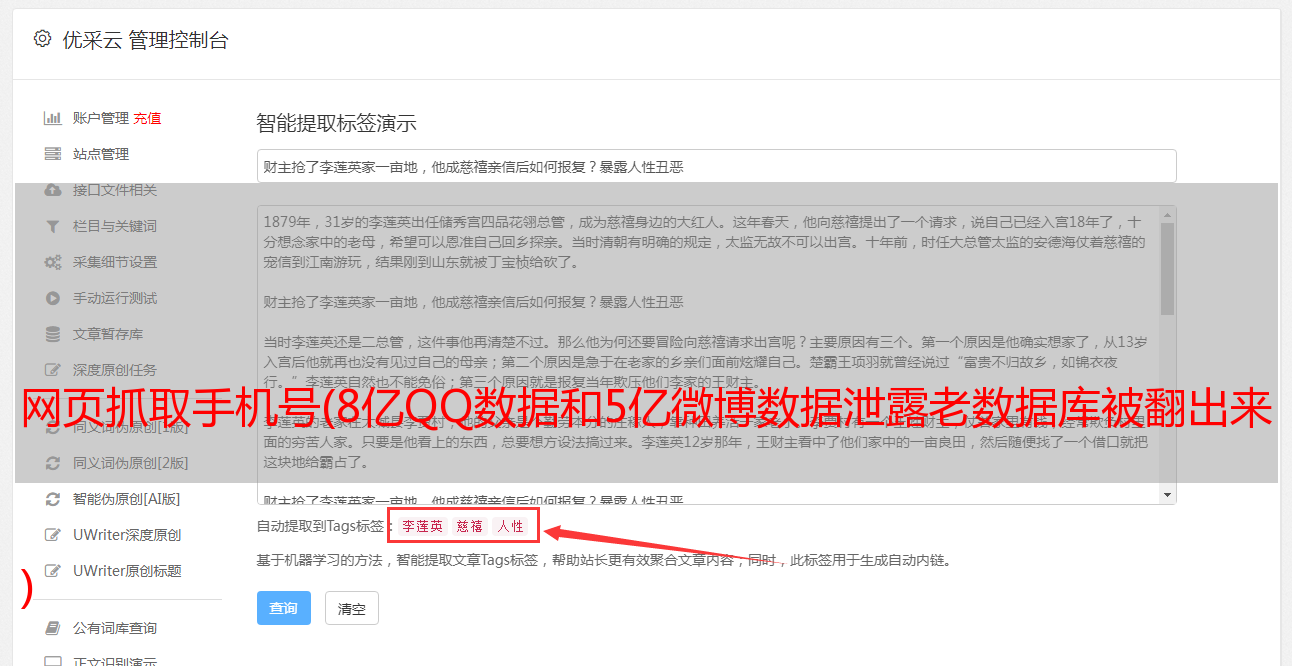Viewport: 1292px width, 666px height.
Task: Click the gear icon beside 优采云 管理控制台
Action: point(42,39)
